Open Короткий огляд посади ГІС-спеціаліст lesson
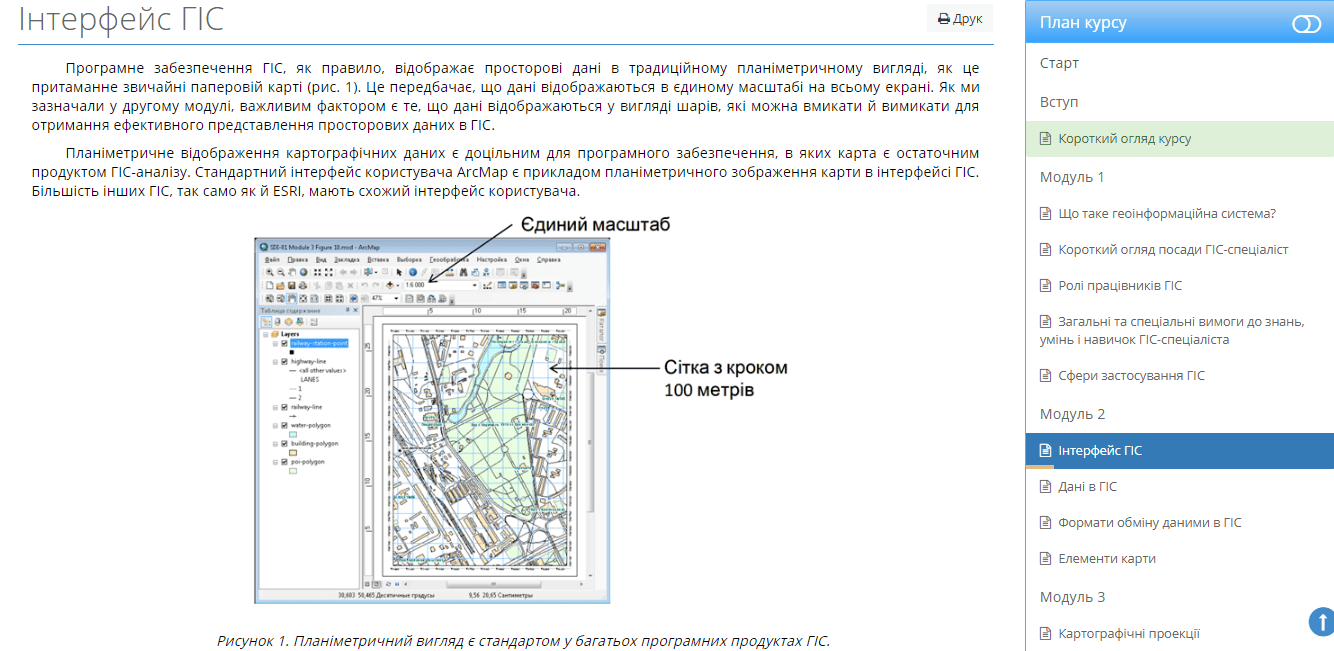The height and width of the screenshot is (651, 1334). coord(1173,249)
